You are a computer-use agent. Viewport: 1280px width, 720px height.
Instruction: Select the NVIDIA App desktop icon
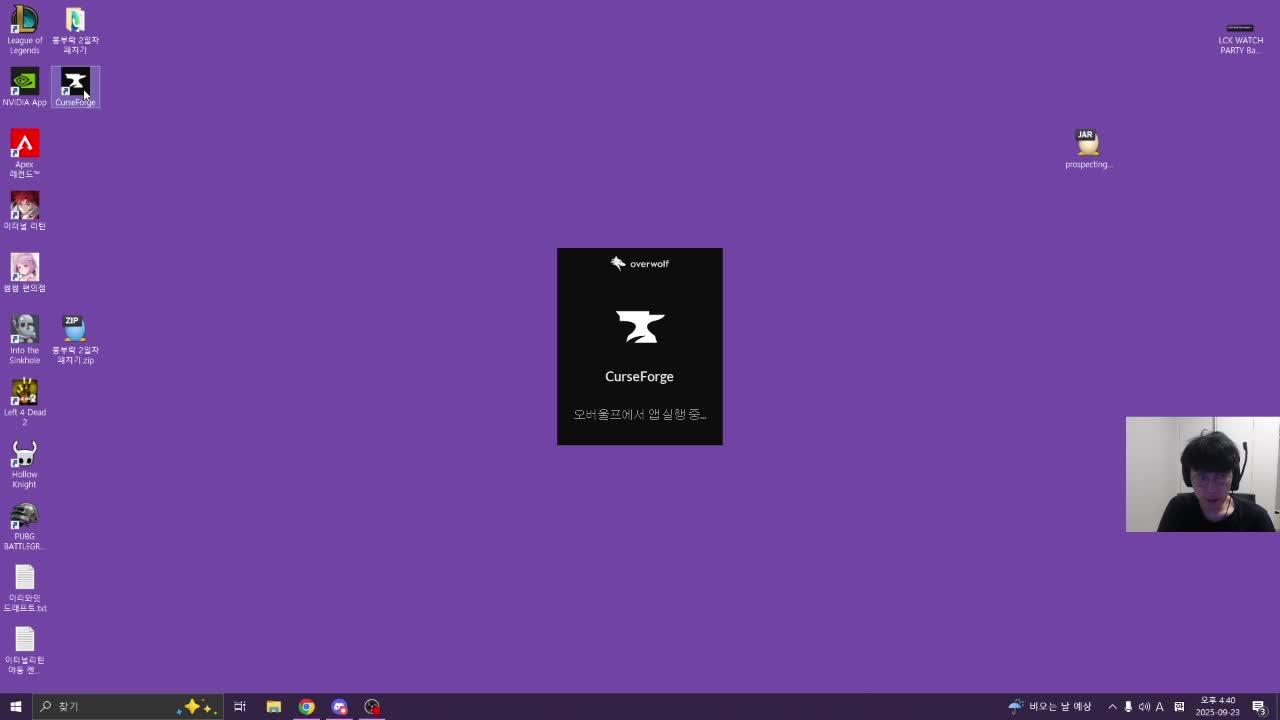click(24, 84)
